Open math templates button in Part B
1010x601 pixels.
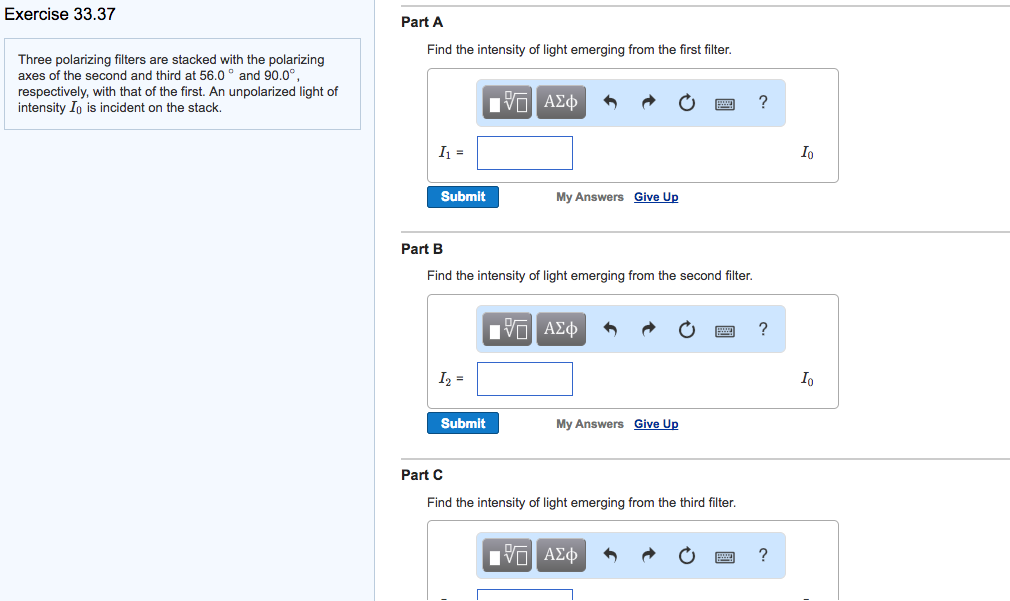[508, 329]
